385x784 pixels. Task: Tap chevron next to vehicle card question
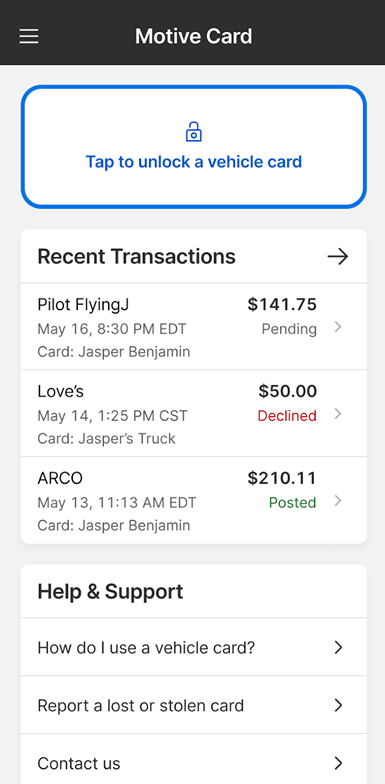tap(338, 648)
